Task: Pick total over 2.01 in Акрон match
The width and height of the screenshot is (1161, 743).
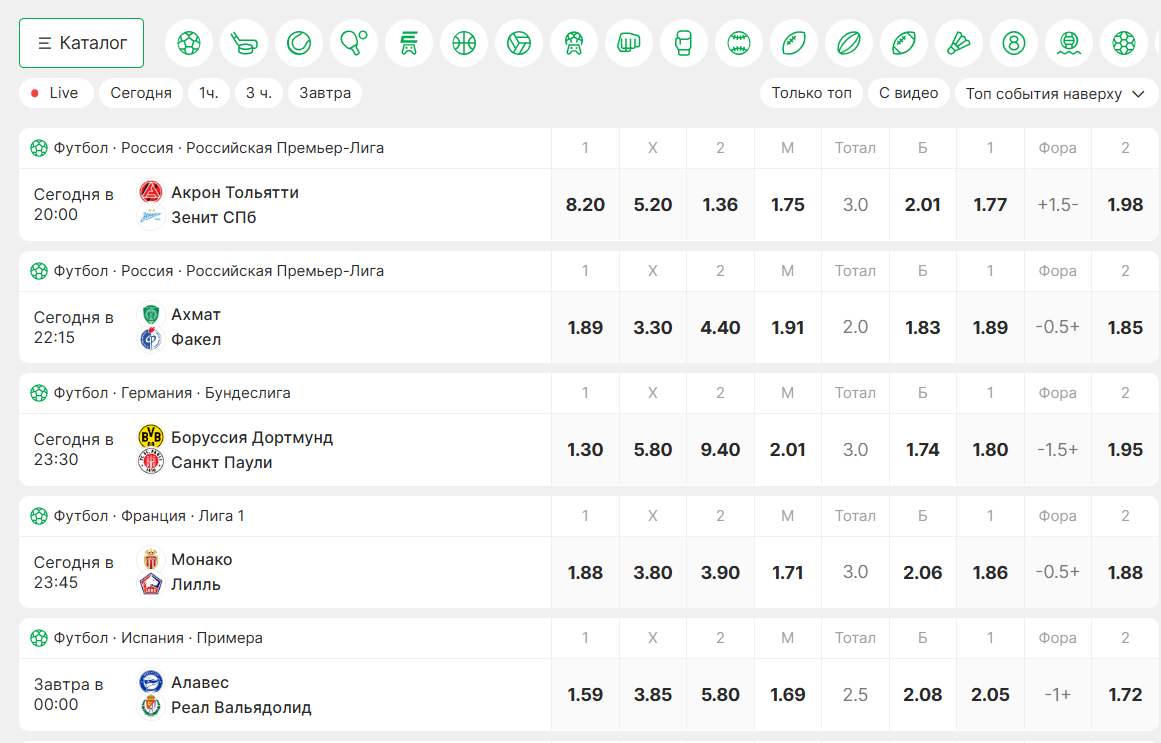Action: (x=923, y=204)
